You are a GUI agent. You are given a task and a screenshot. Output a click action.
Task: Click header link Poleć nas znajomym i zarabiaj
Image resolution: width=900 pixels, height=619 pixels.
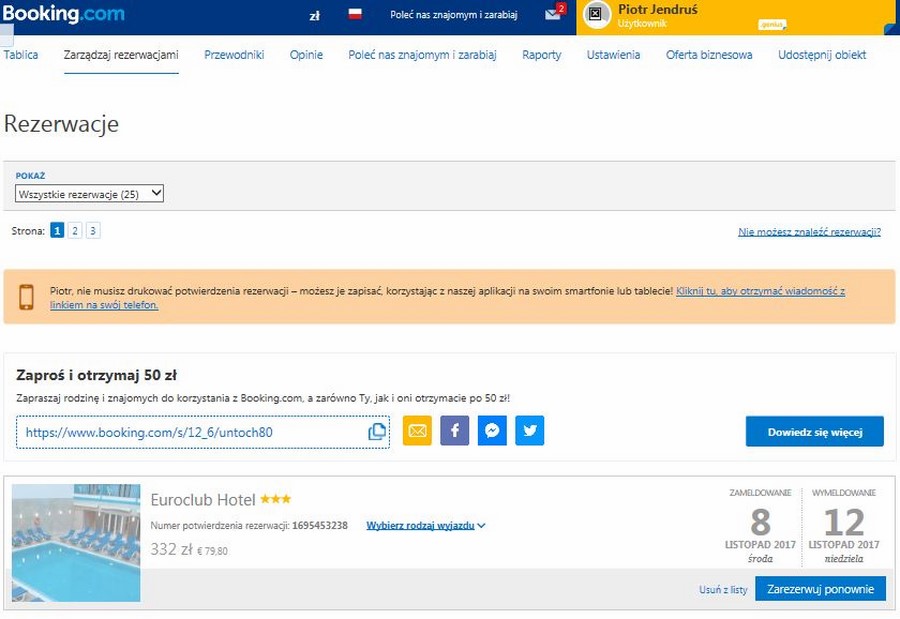[x=453, y=14]
